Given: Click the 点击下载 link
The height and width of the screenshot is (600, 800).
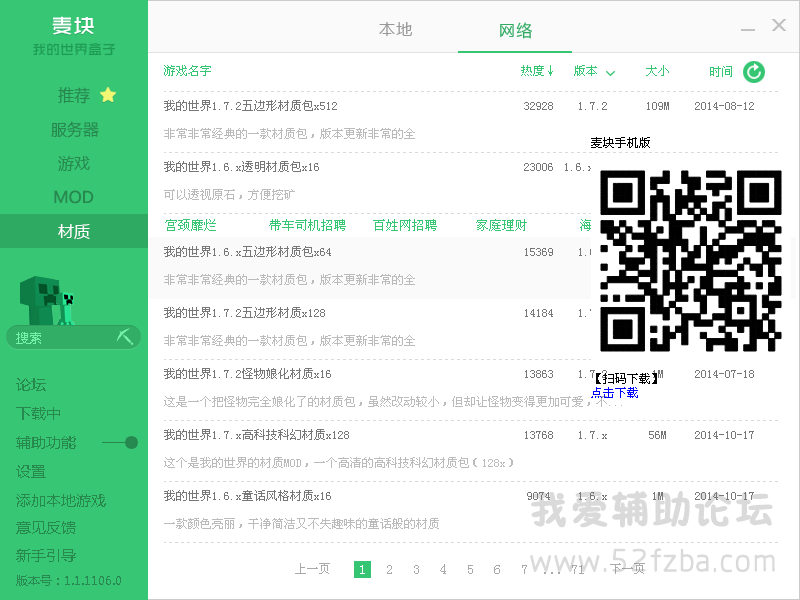Looking at the screenshot, I should pyautogui.click(x=615, y=392).
